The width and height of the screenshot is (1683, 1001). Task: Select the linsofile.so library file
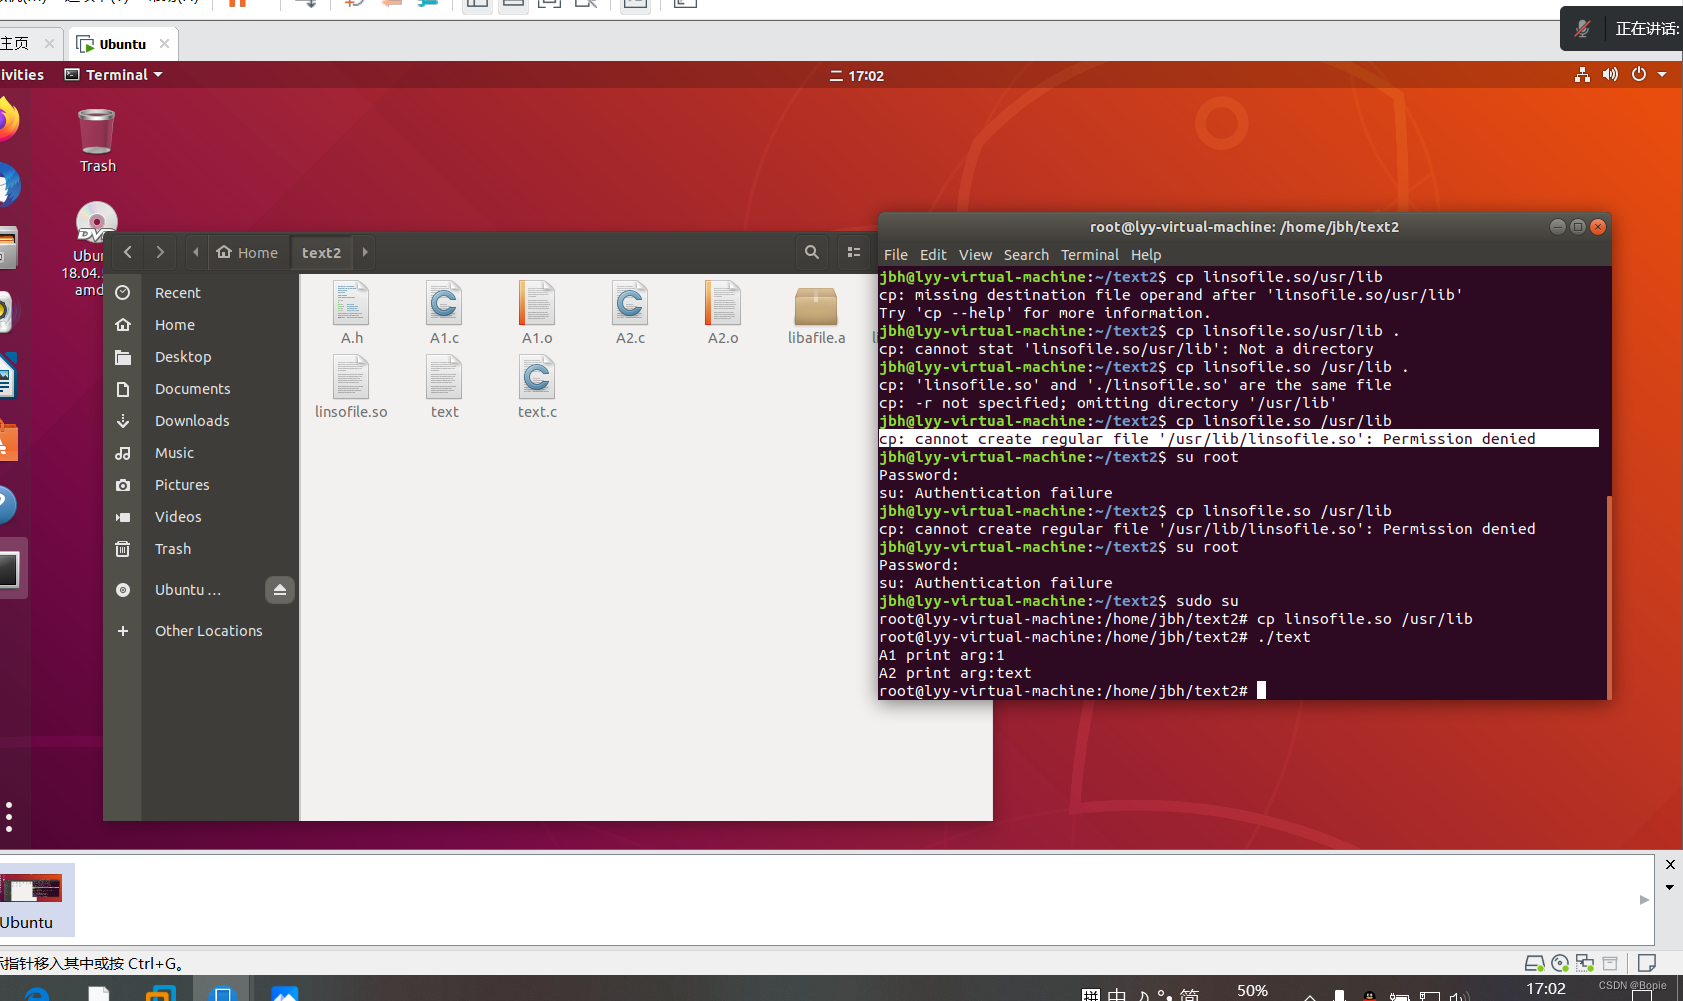pos(351,387)
